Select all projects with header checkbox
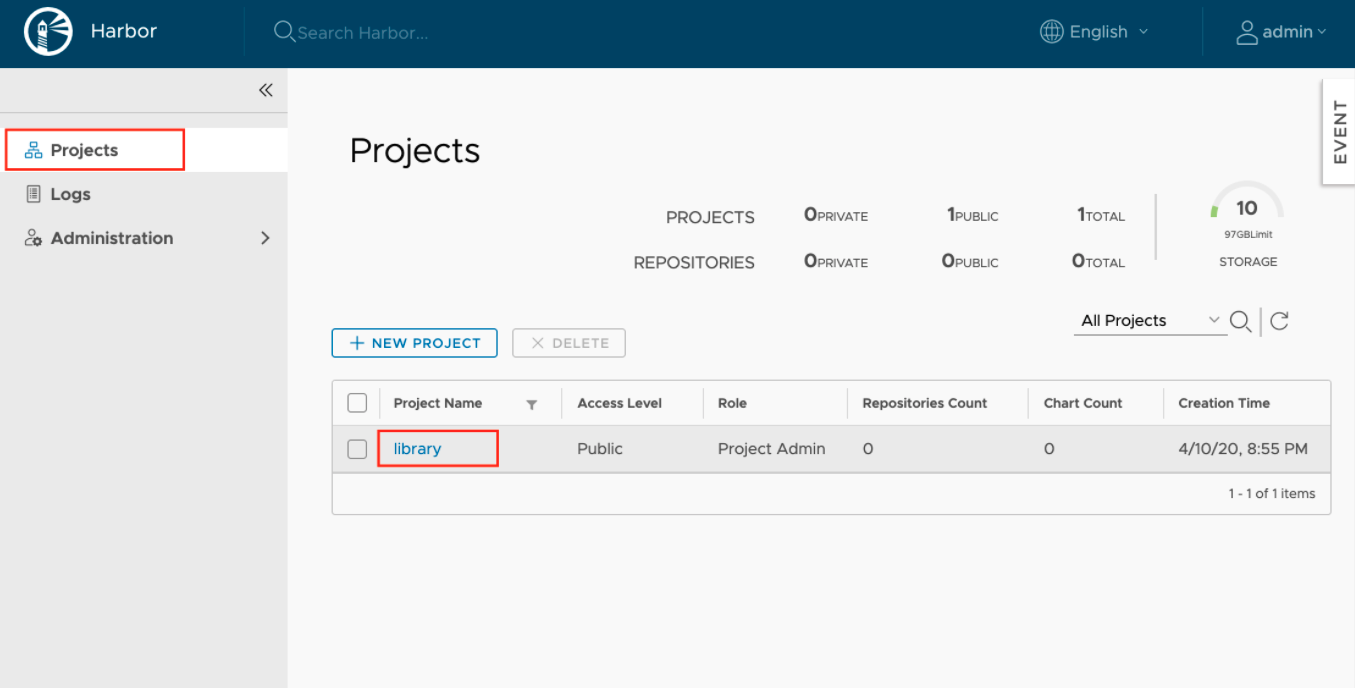The width and height of the screenshot is (1355, 688). (x=357, y=403)
